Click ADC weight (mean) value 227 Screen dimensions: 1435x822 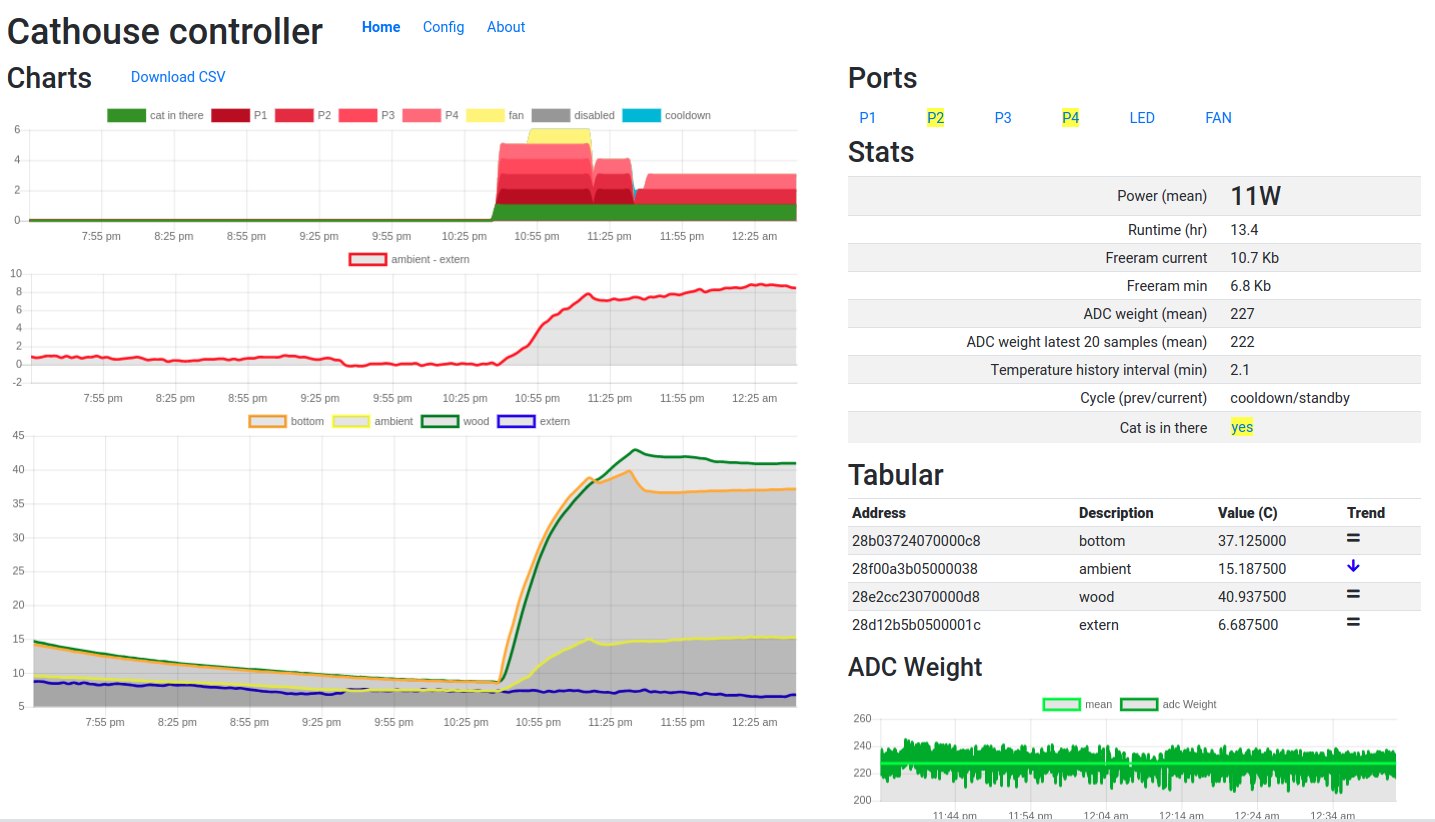click(x=1242, y=314)
